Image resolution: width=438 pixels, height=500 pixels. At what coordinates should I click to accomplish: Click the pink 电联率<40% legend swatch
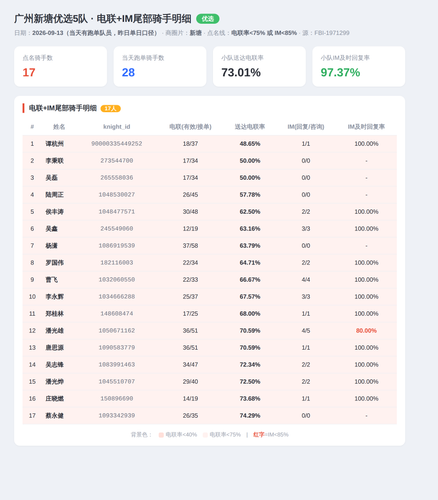[x=161, y=435]
